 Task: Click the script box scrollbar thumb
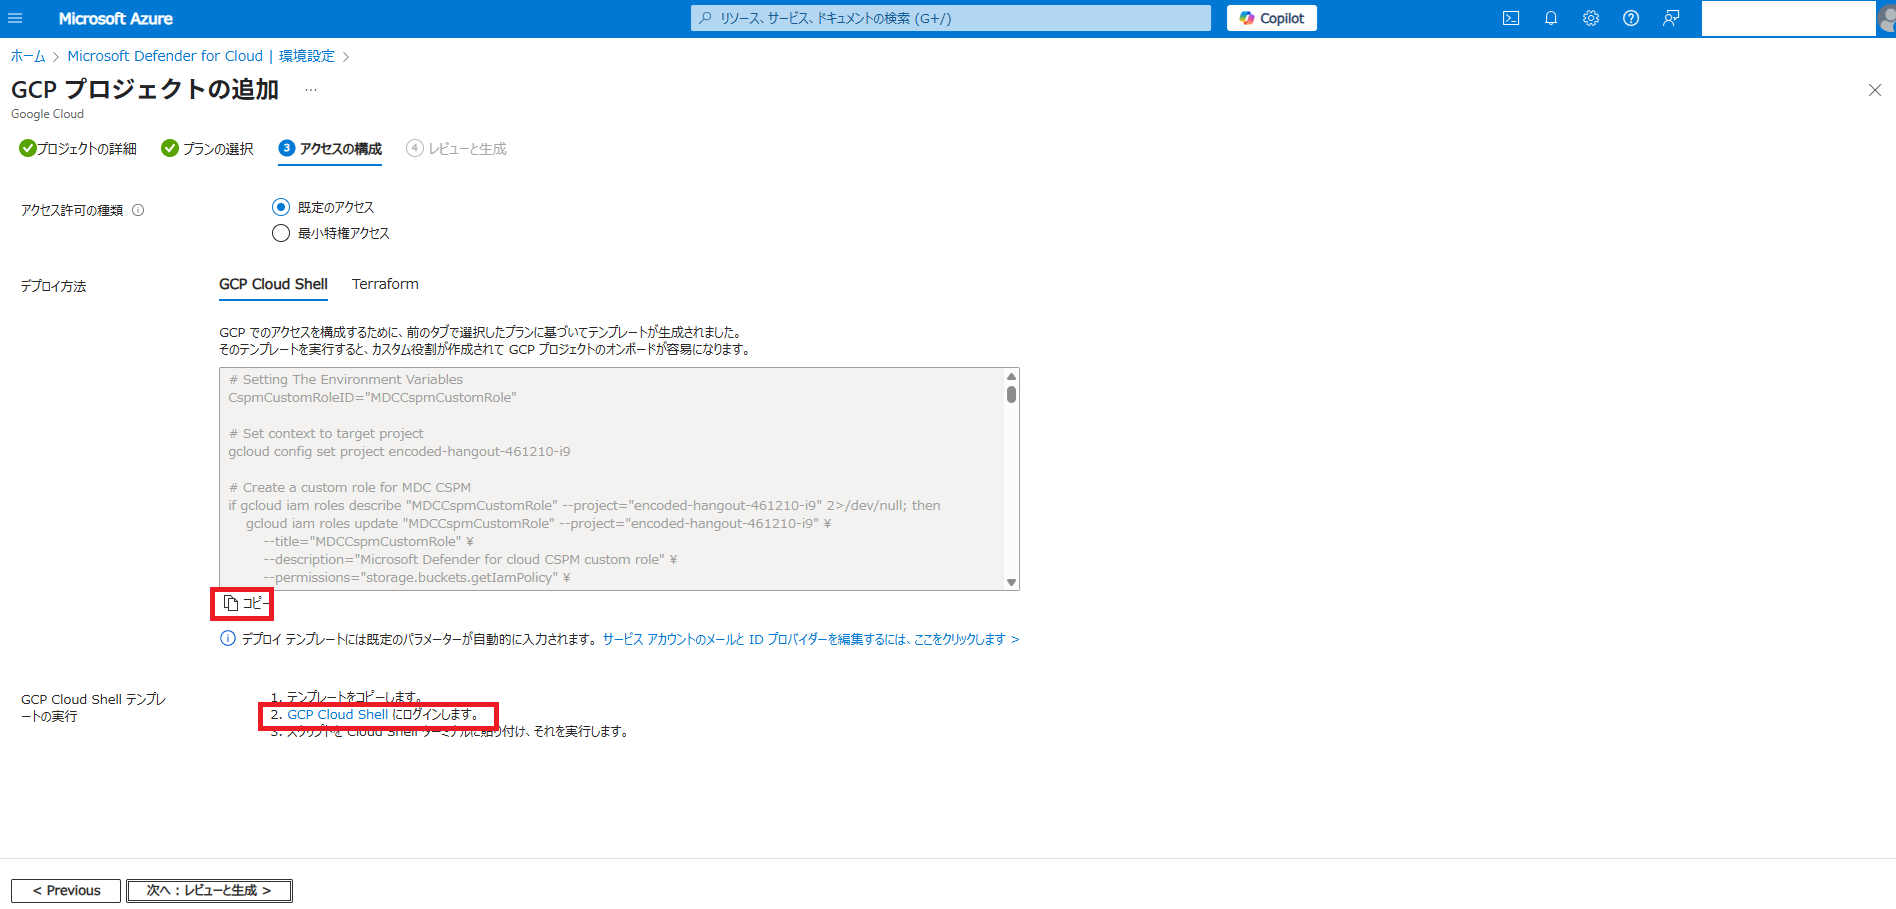pos(1011,394)
